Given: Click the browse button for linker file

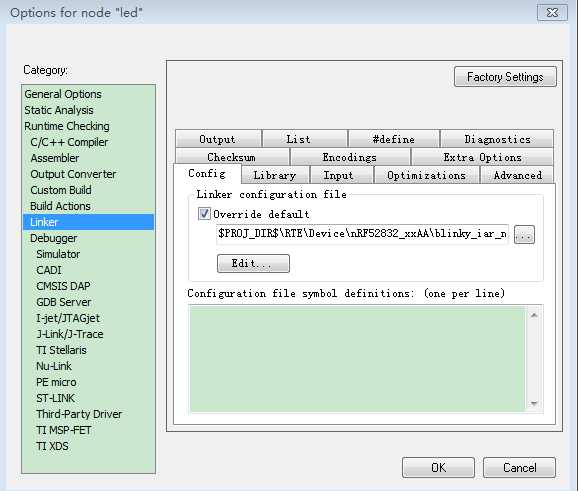Looking at the screenshot, I should click(524, 234).
